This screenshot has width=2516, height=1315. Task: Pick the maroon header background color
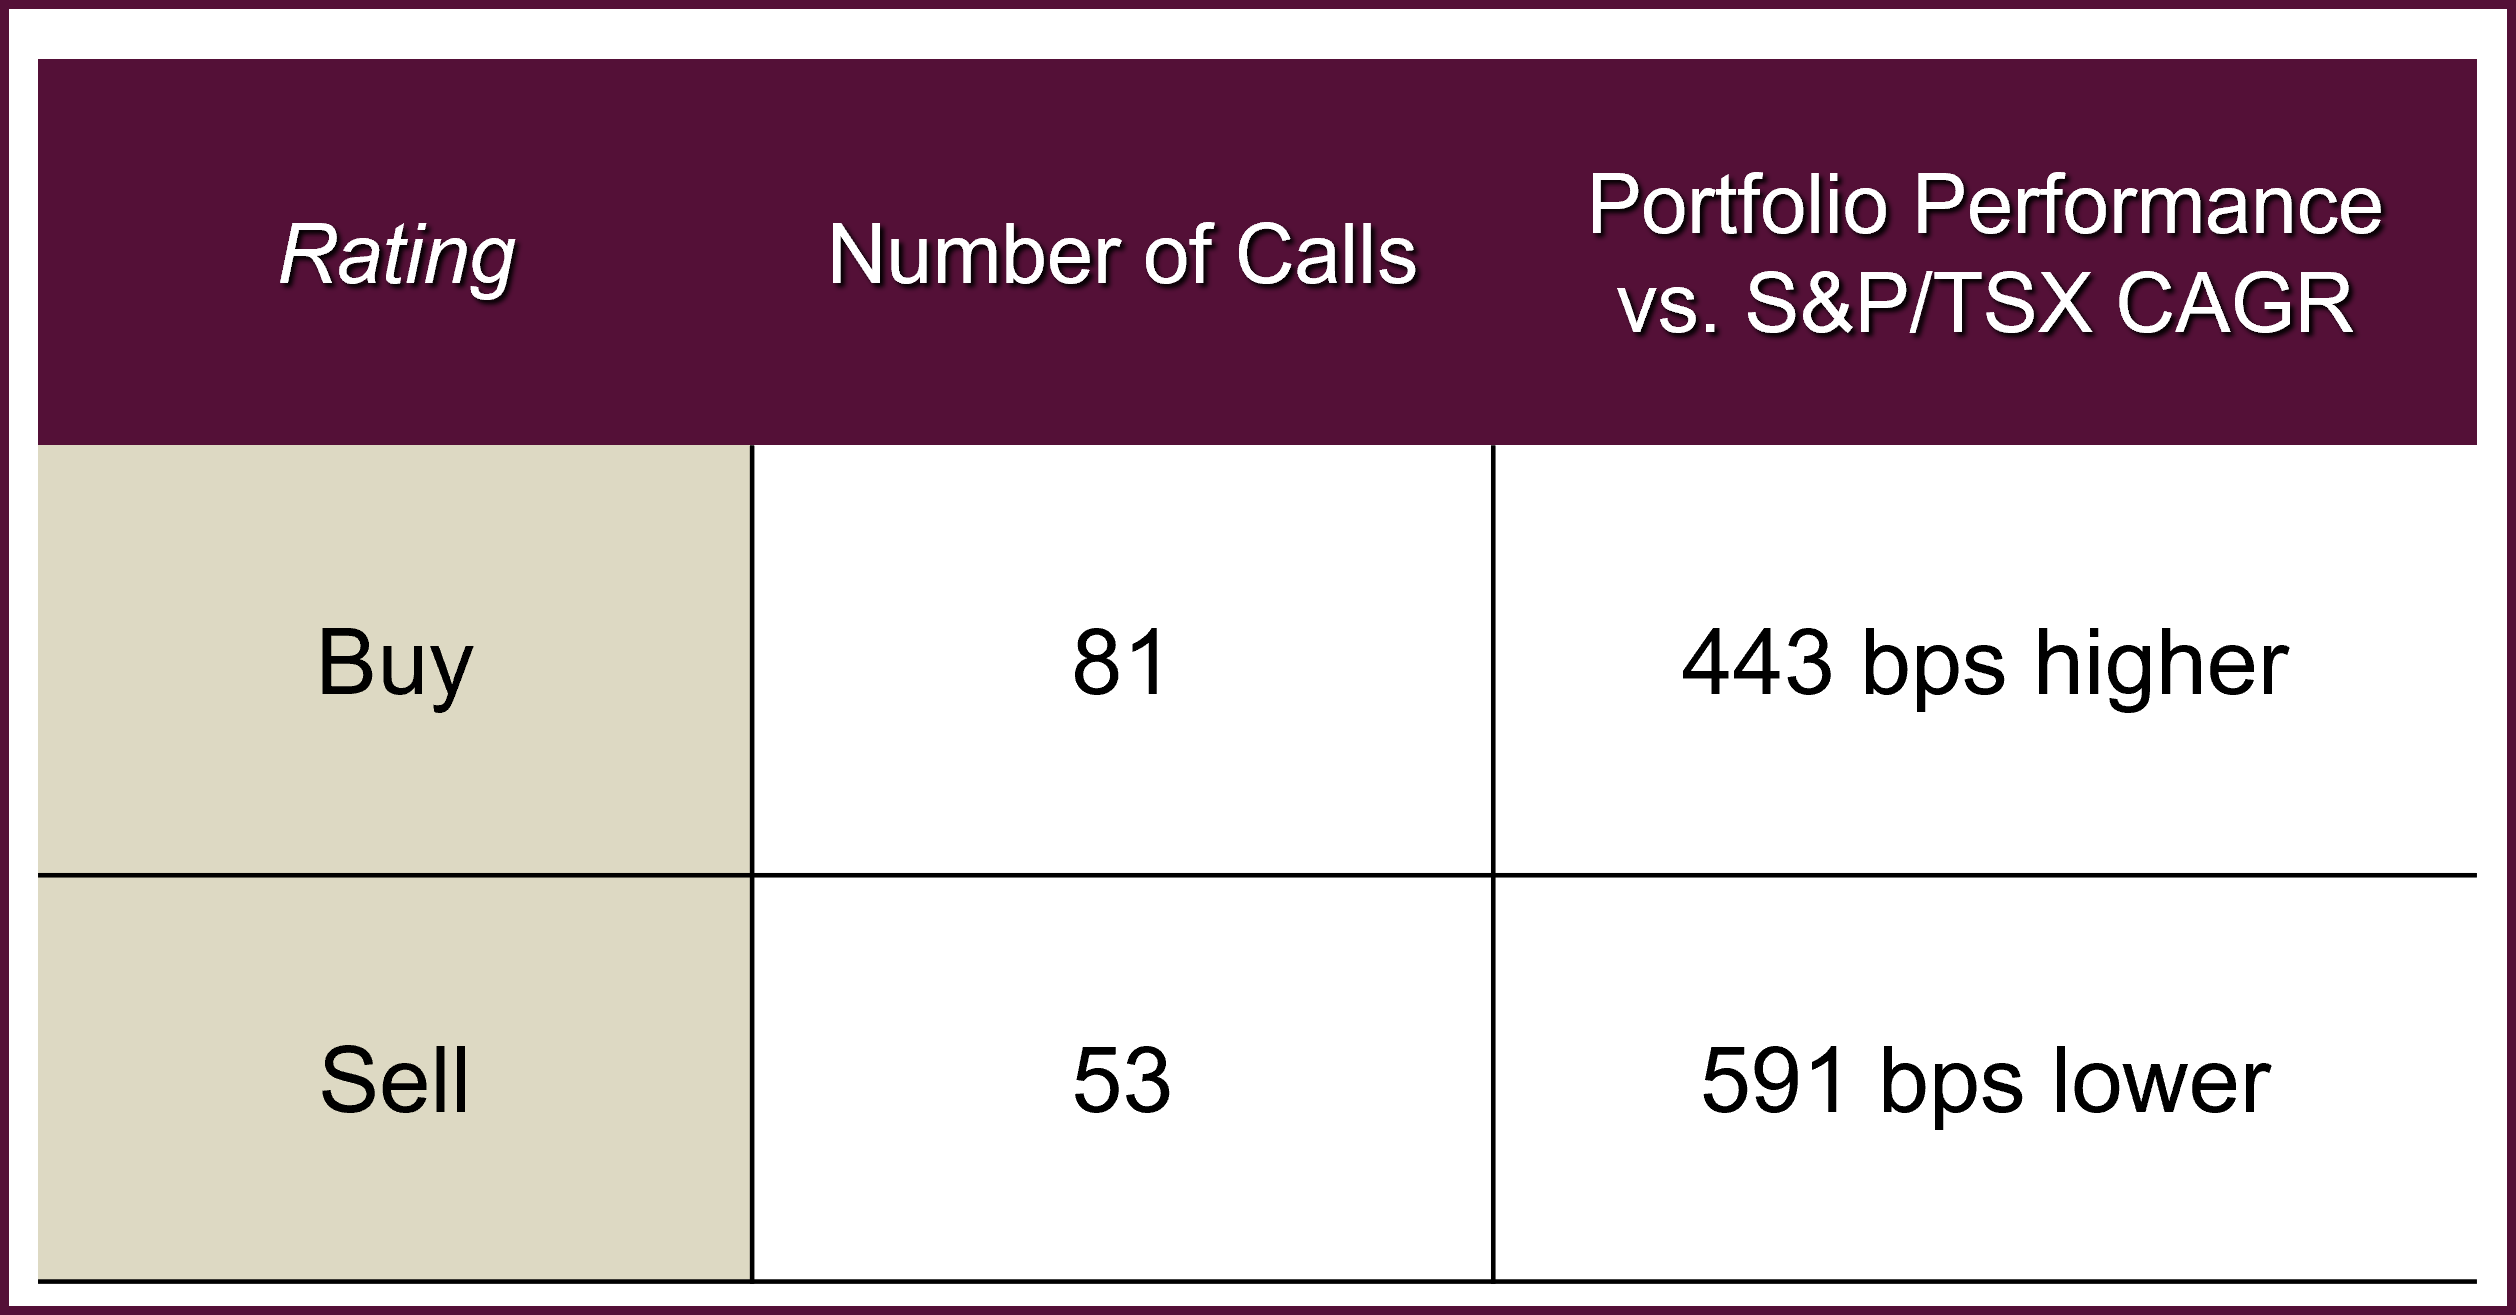click(1258, 110)
